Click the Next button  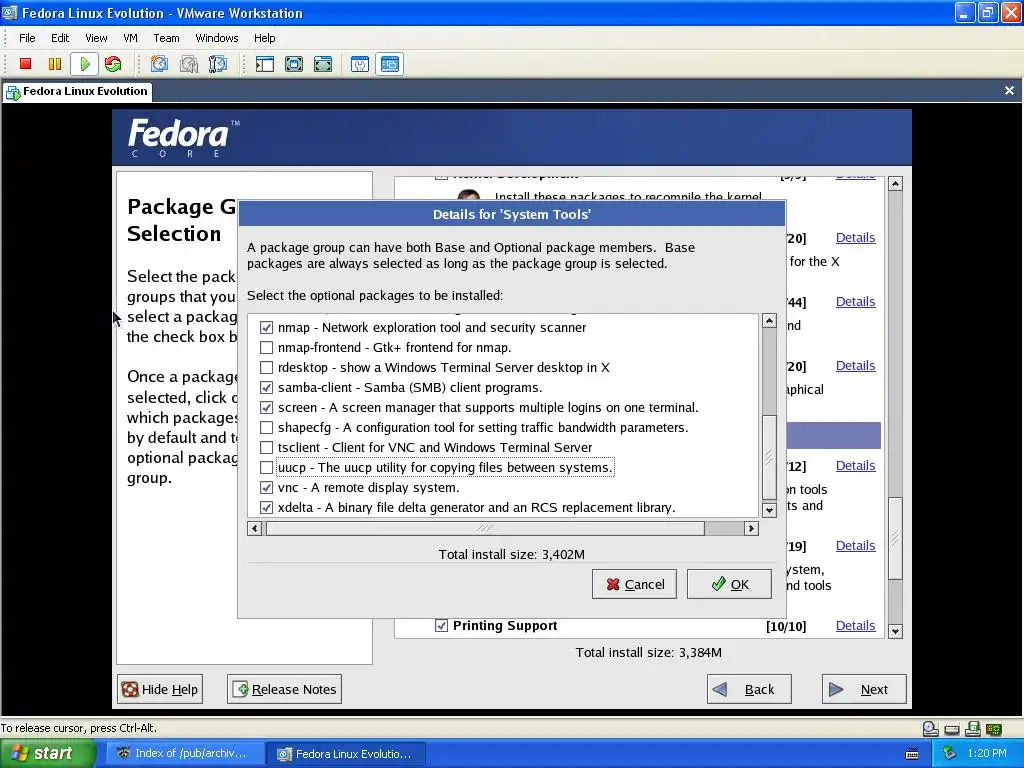pyautogui.click(x=864, y=689)
